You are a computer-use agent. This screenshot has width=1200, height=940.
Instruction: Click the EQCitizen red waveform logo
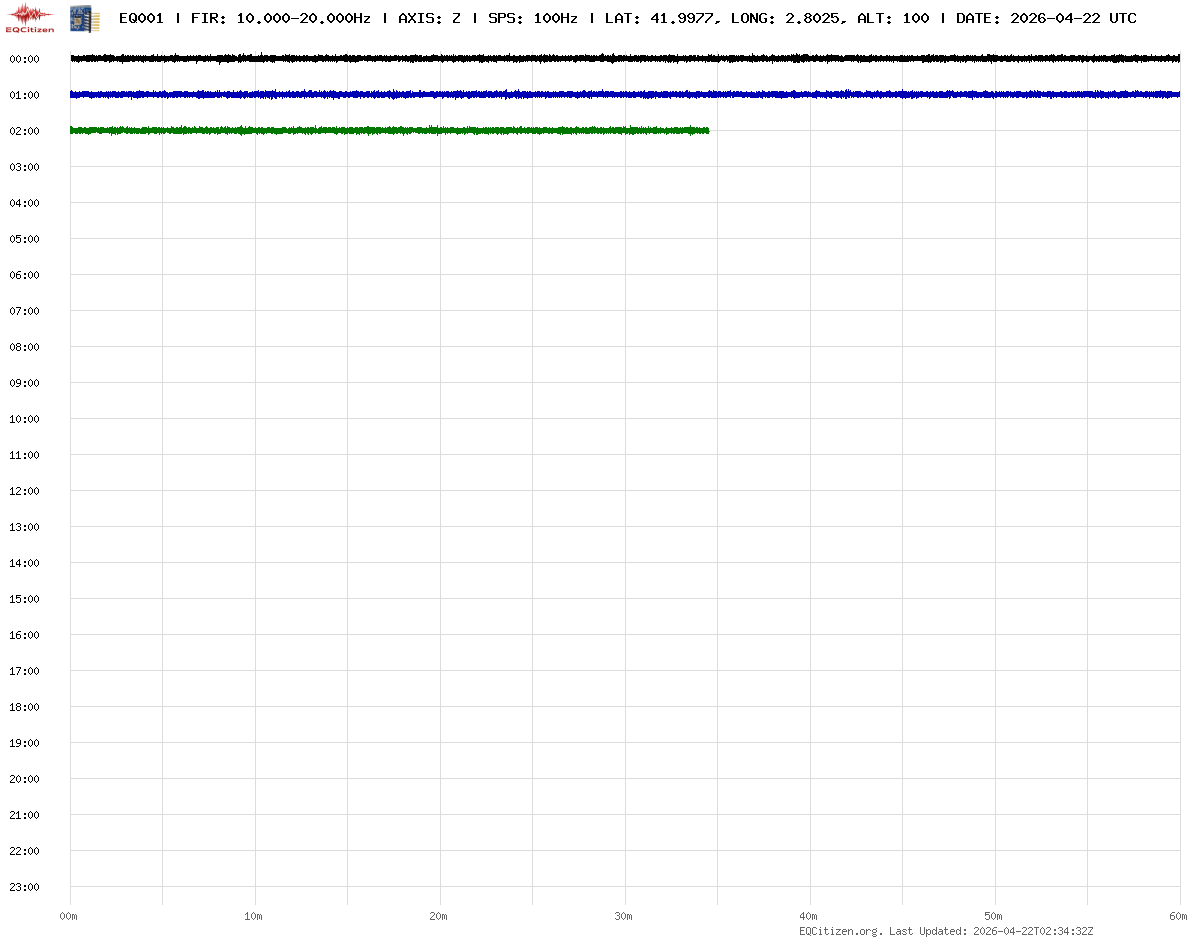coord(30,17)
